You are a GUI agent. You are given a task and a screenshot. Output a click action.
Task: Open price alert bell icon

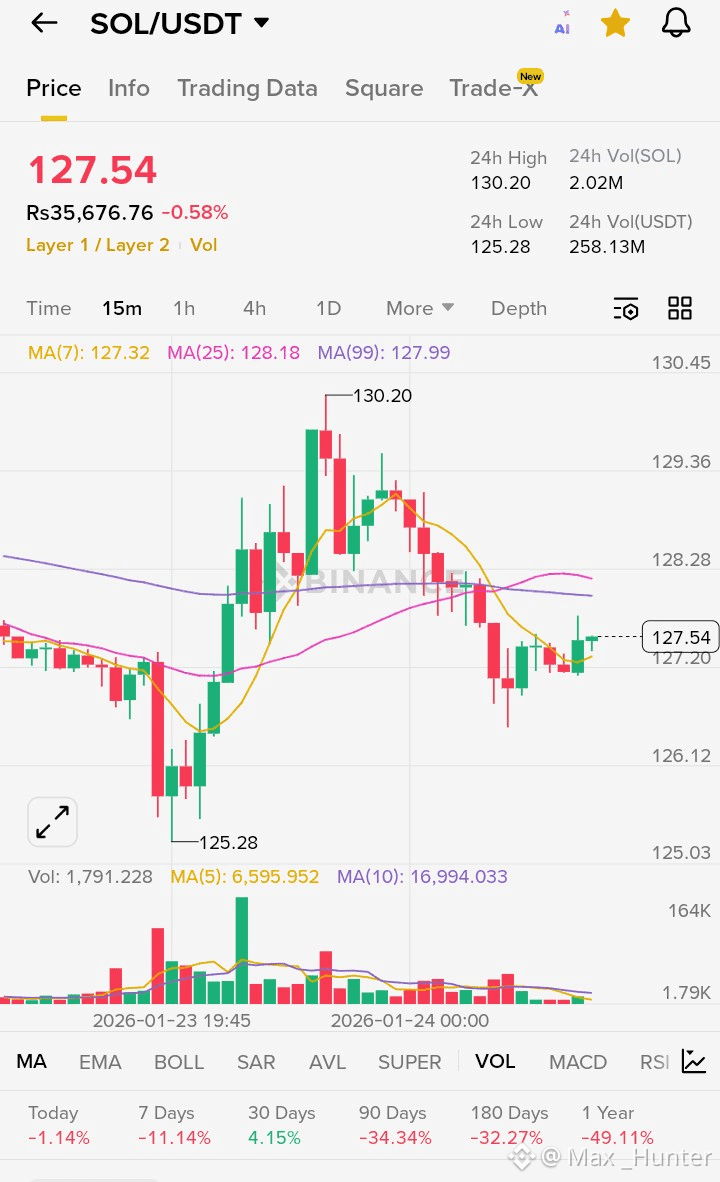[x=676, y=23]
